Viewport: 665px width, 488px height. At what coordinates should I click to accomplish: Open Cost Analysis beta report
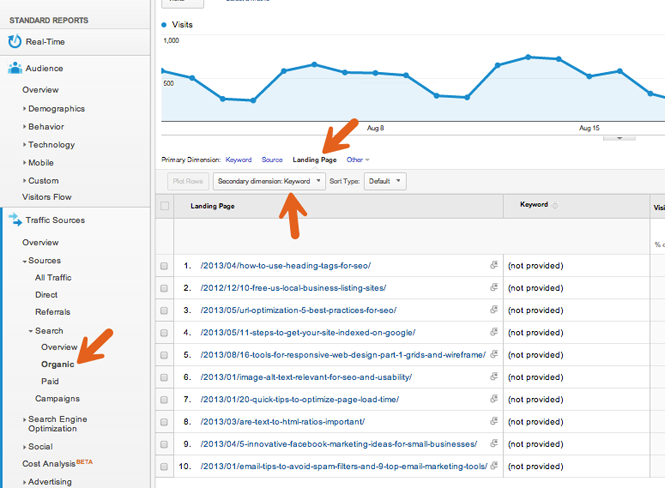click(x=57, y=463)
